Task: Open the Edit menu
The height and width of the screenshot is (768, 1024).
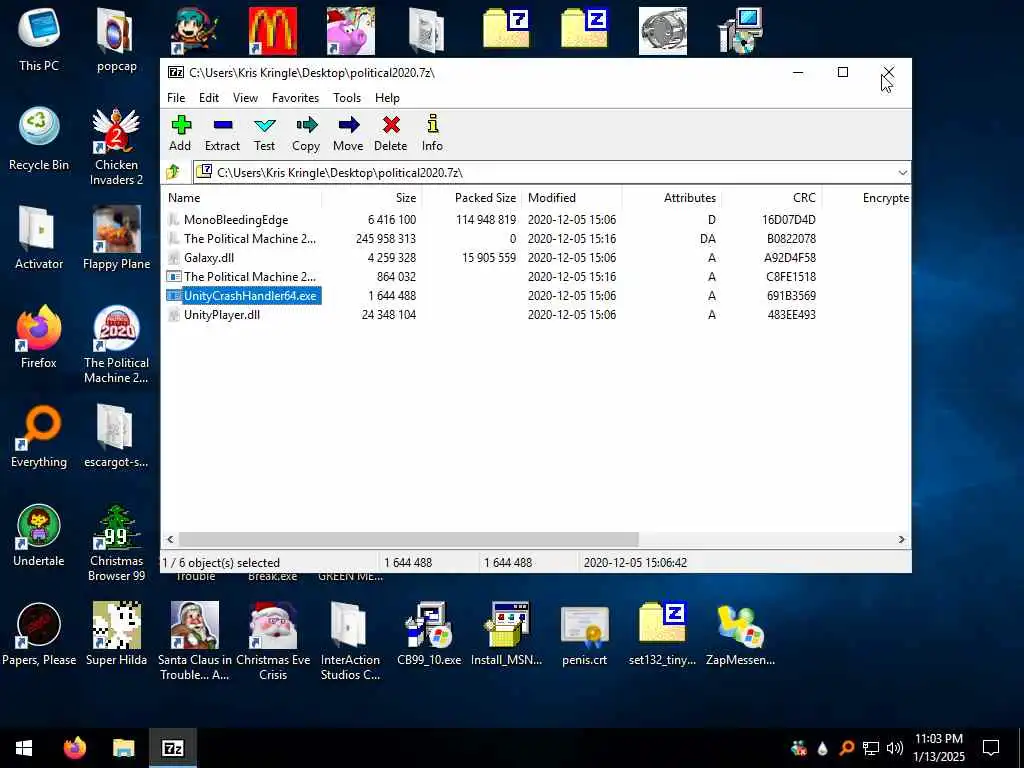Action: click(209, 98)
